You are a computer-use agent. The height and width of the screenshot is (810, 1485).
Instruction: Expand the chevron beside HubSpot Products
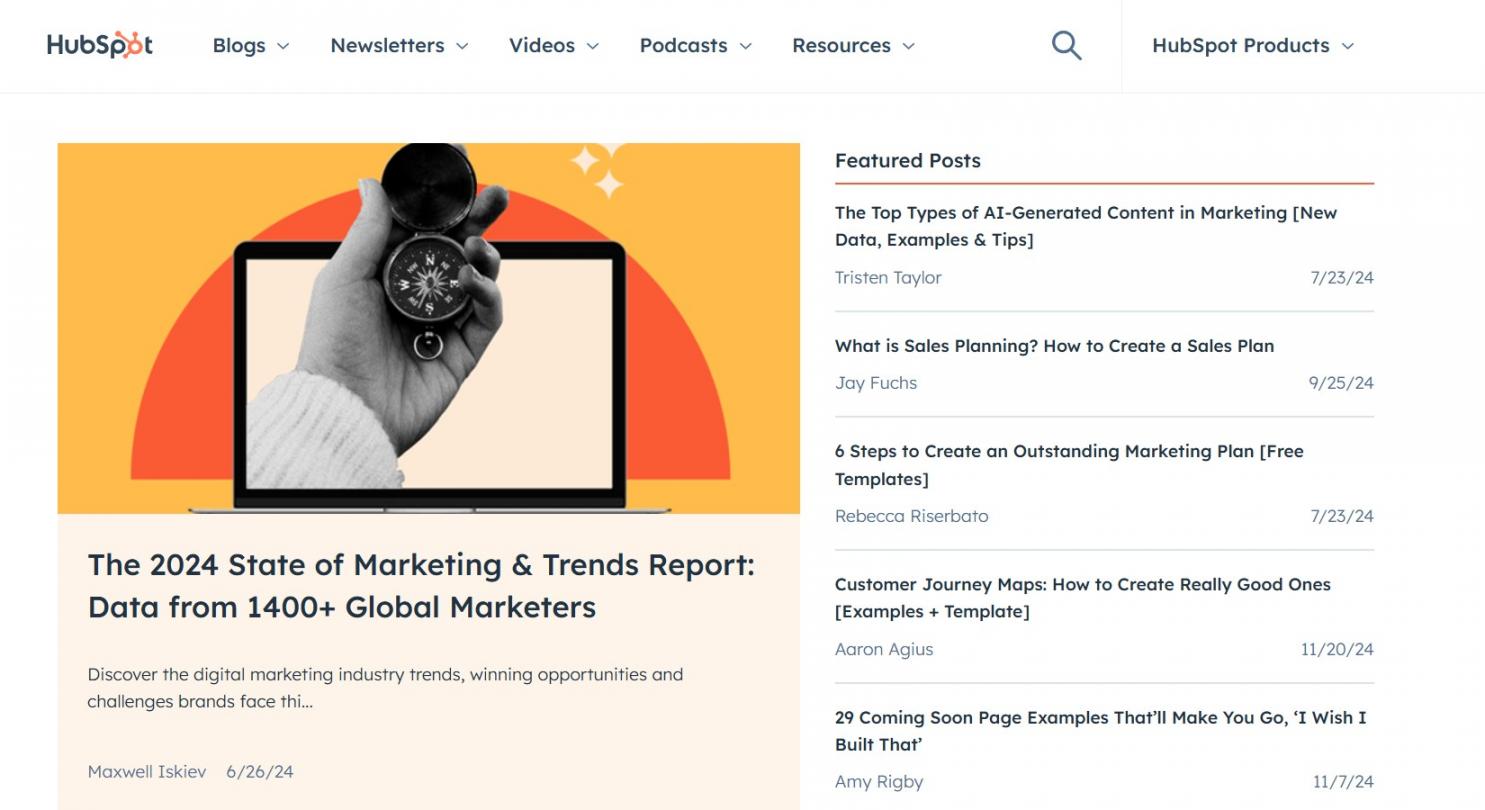1348,46
